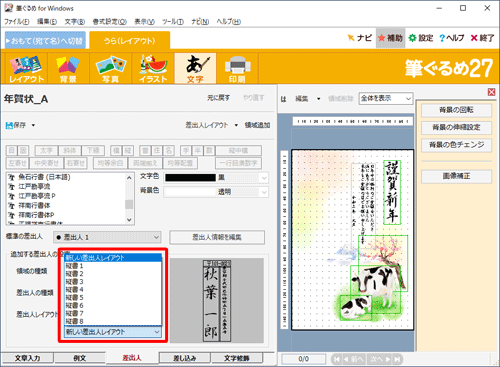The height and width of the screenshot is (367, 500).
Task: Go to first page in preview navigation
Action: coord(337,359)
